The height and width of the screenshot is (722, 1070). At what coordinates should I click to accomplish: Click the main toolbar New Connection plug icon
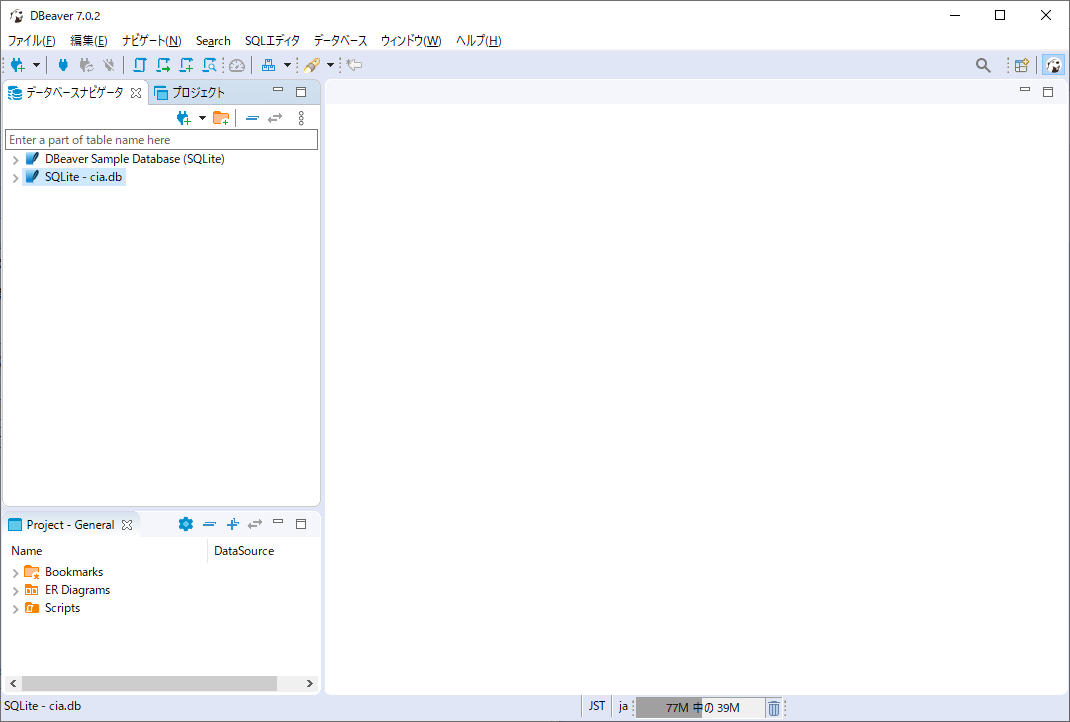pos(17,65)
